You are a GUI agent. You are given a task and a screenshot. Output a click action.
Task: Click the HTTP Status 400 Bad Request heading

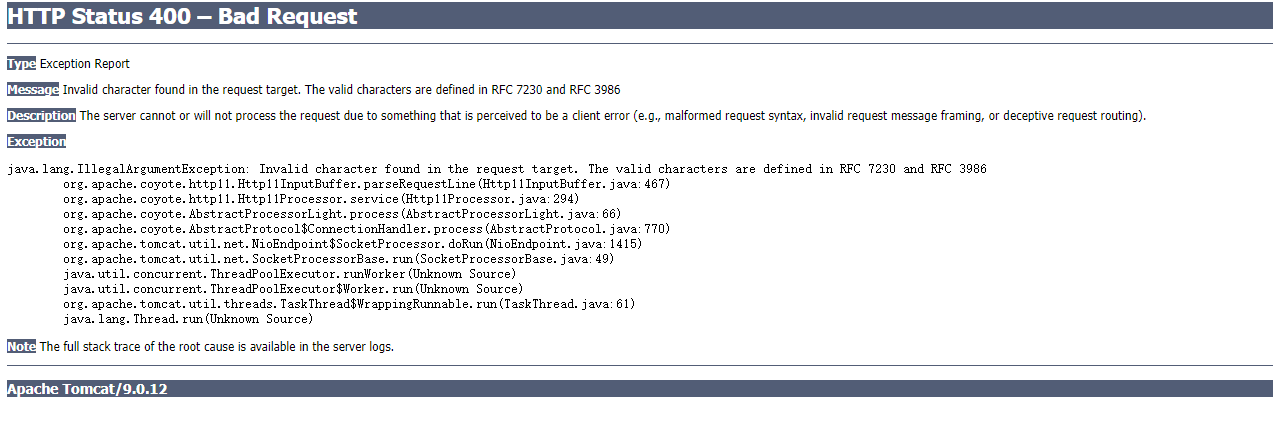tap(182, 17)
